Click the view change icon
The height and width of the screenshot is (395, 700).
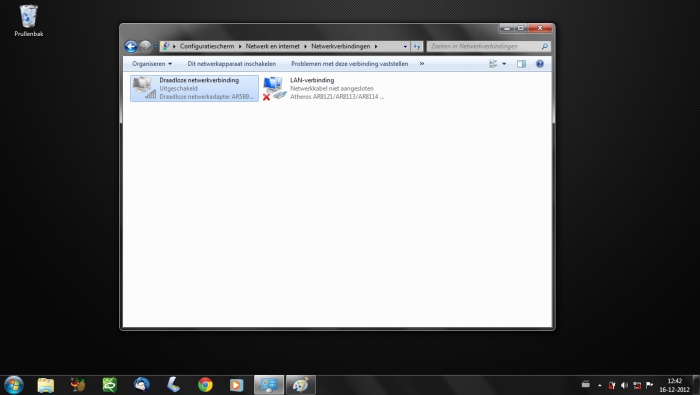(x=493, y=64)
